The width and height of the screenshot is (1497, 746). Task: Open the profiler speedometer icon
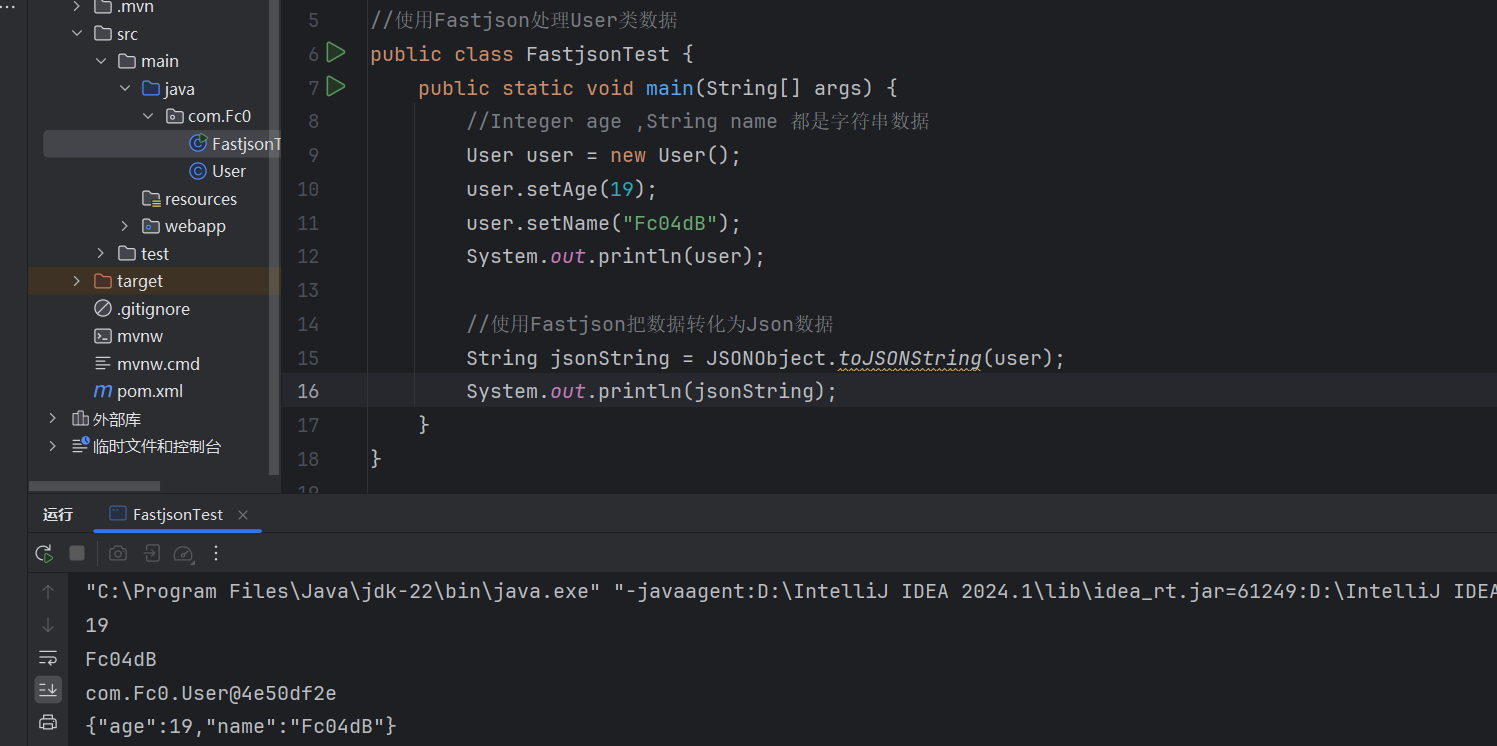pos(183,554)
